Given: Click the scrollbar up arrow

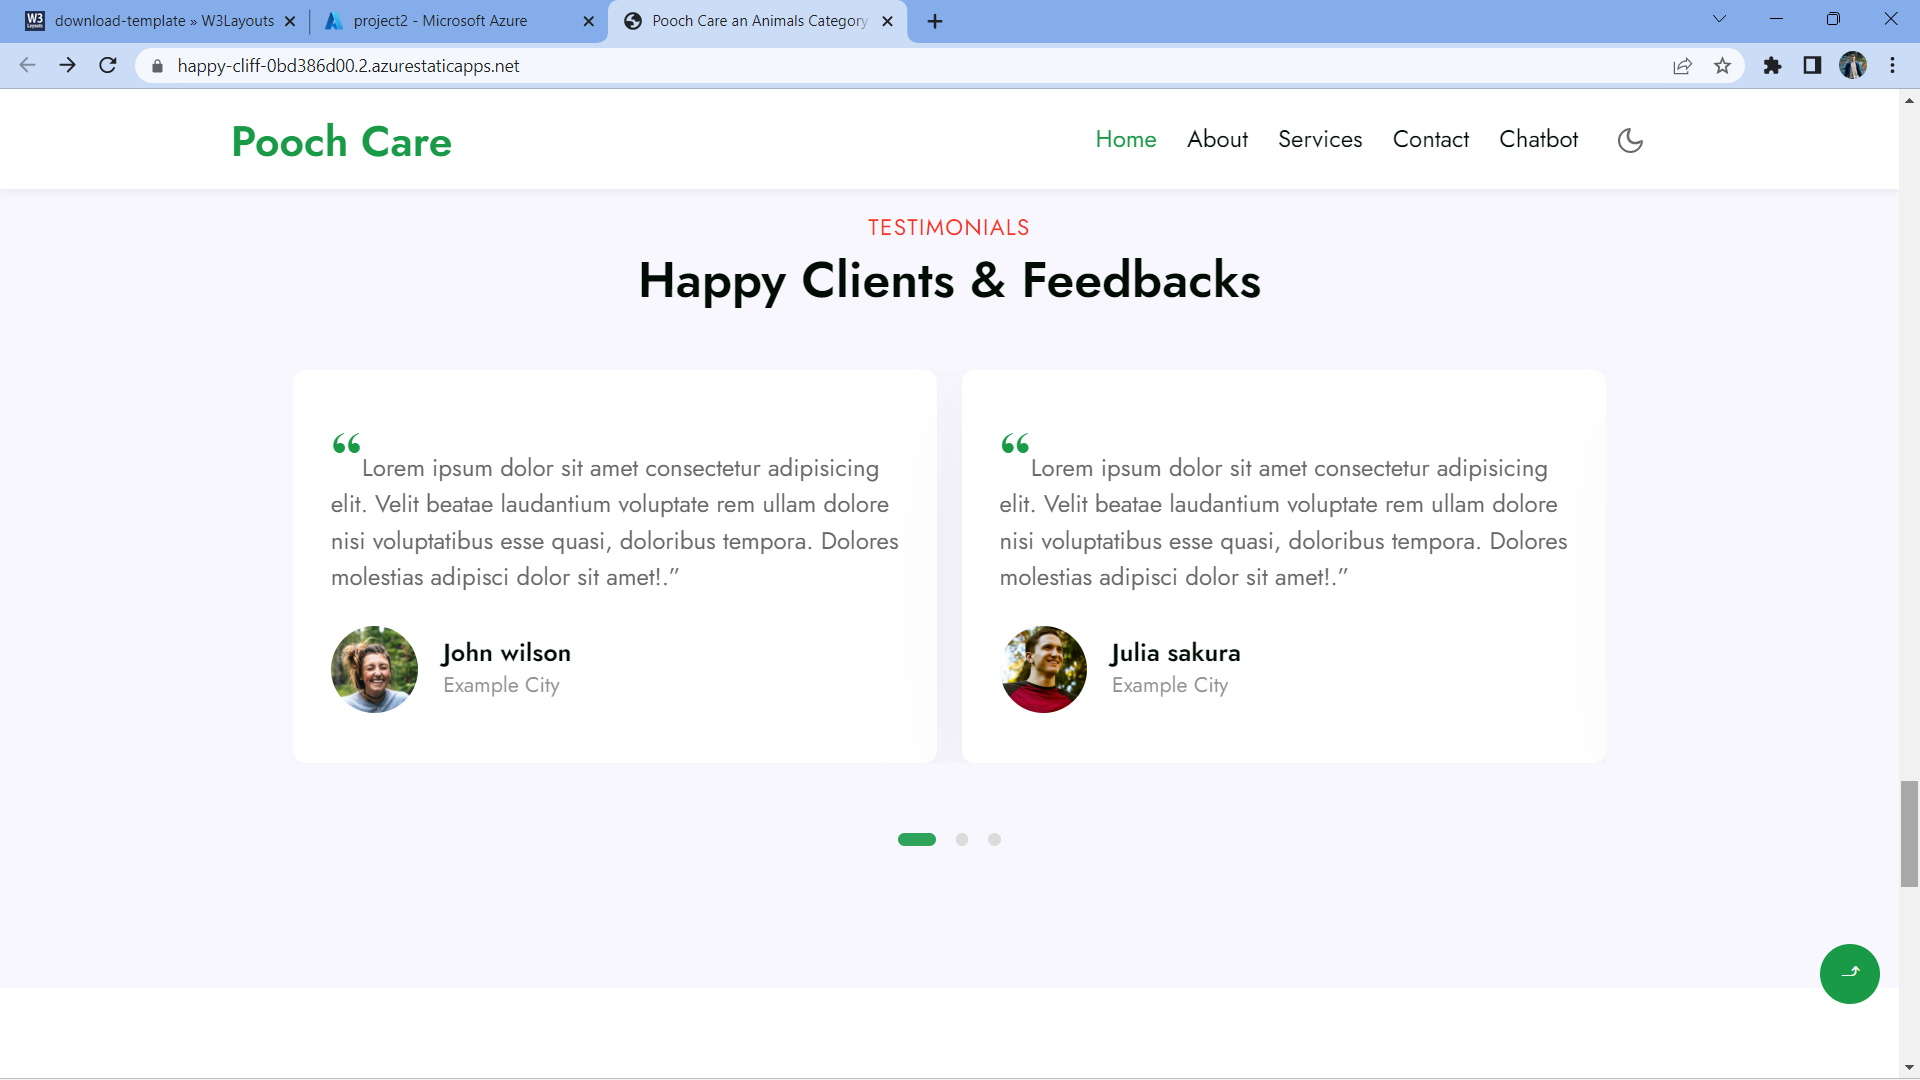Looking at the screenshot, I should coord(1909,100).
